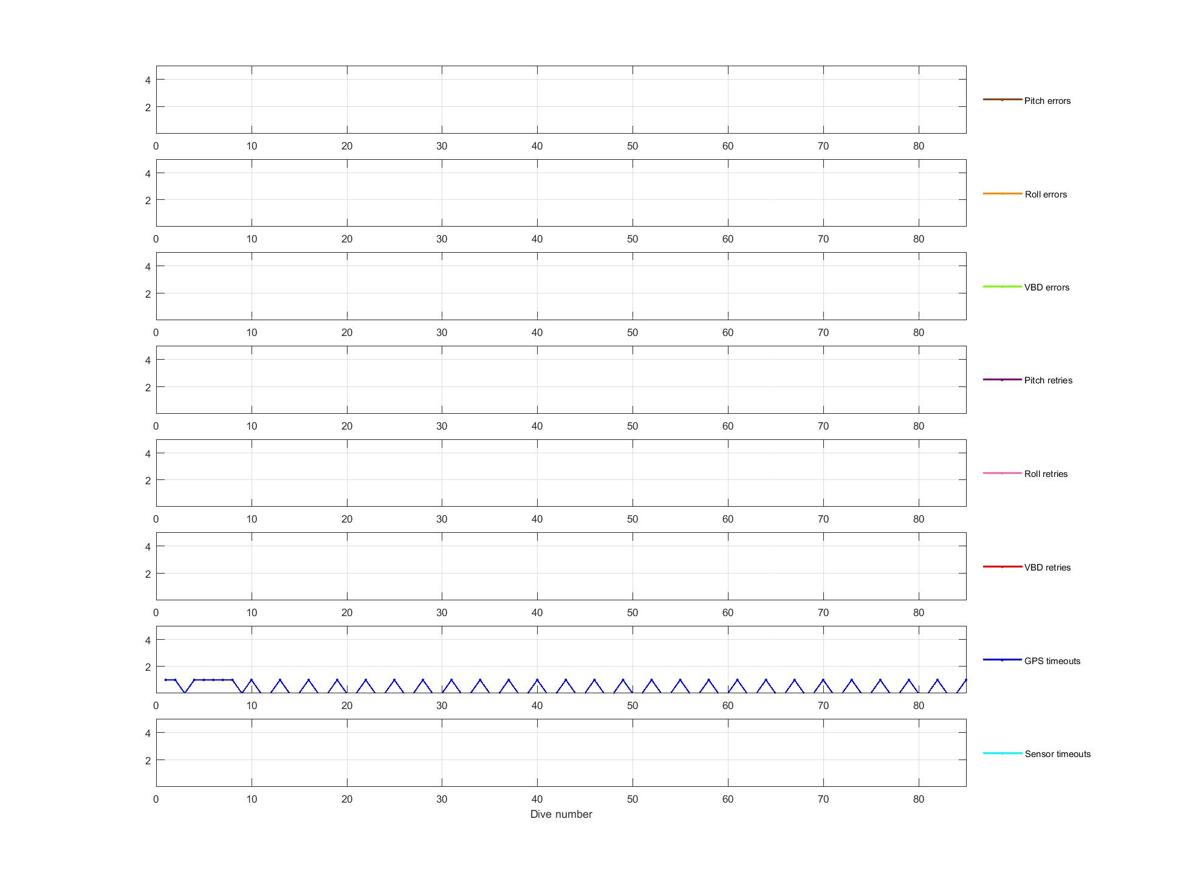This screenshot has height=885, width=1200.
Task: Click the pink Roll retries legend line
Action: click(1002, 473)
